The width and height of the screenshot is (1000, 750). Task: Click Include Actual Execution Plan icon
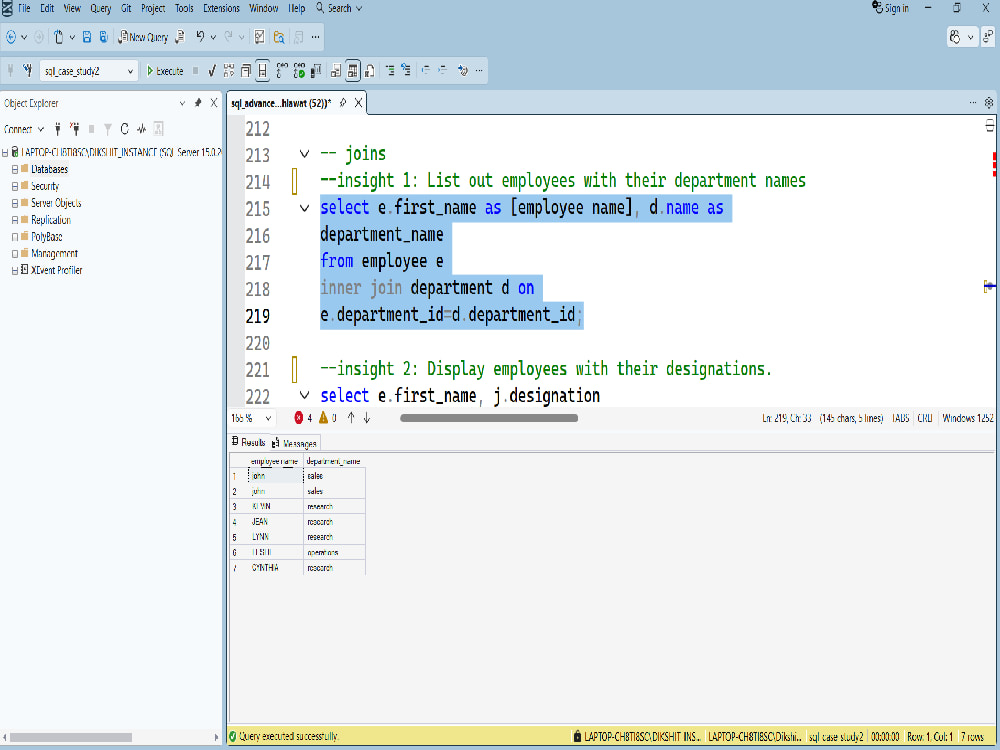click(x=282, y=71)
